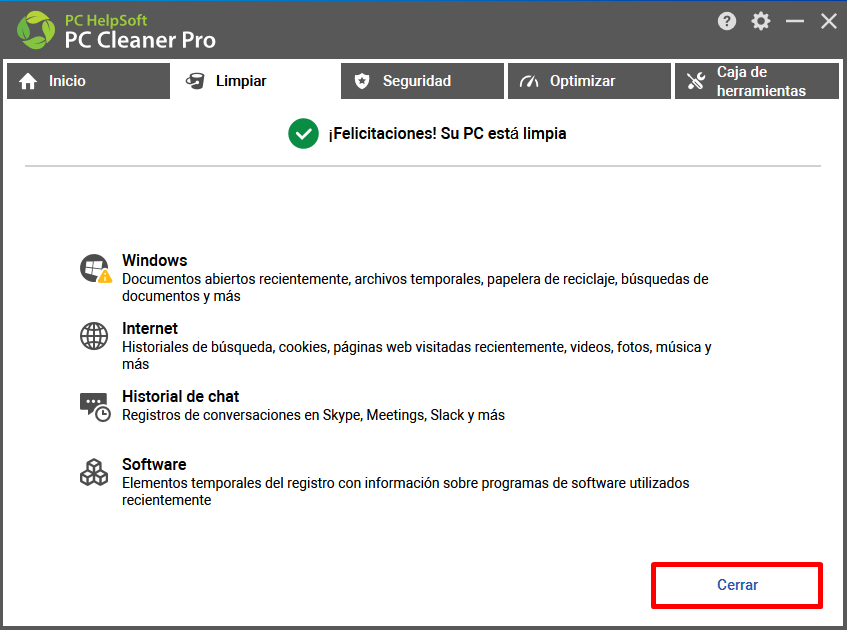Close the PC Cleaner Pro window

829,22
